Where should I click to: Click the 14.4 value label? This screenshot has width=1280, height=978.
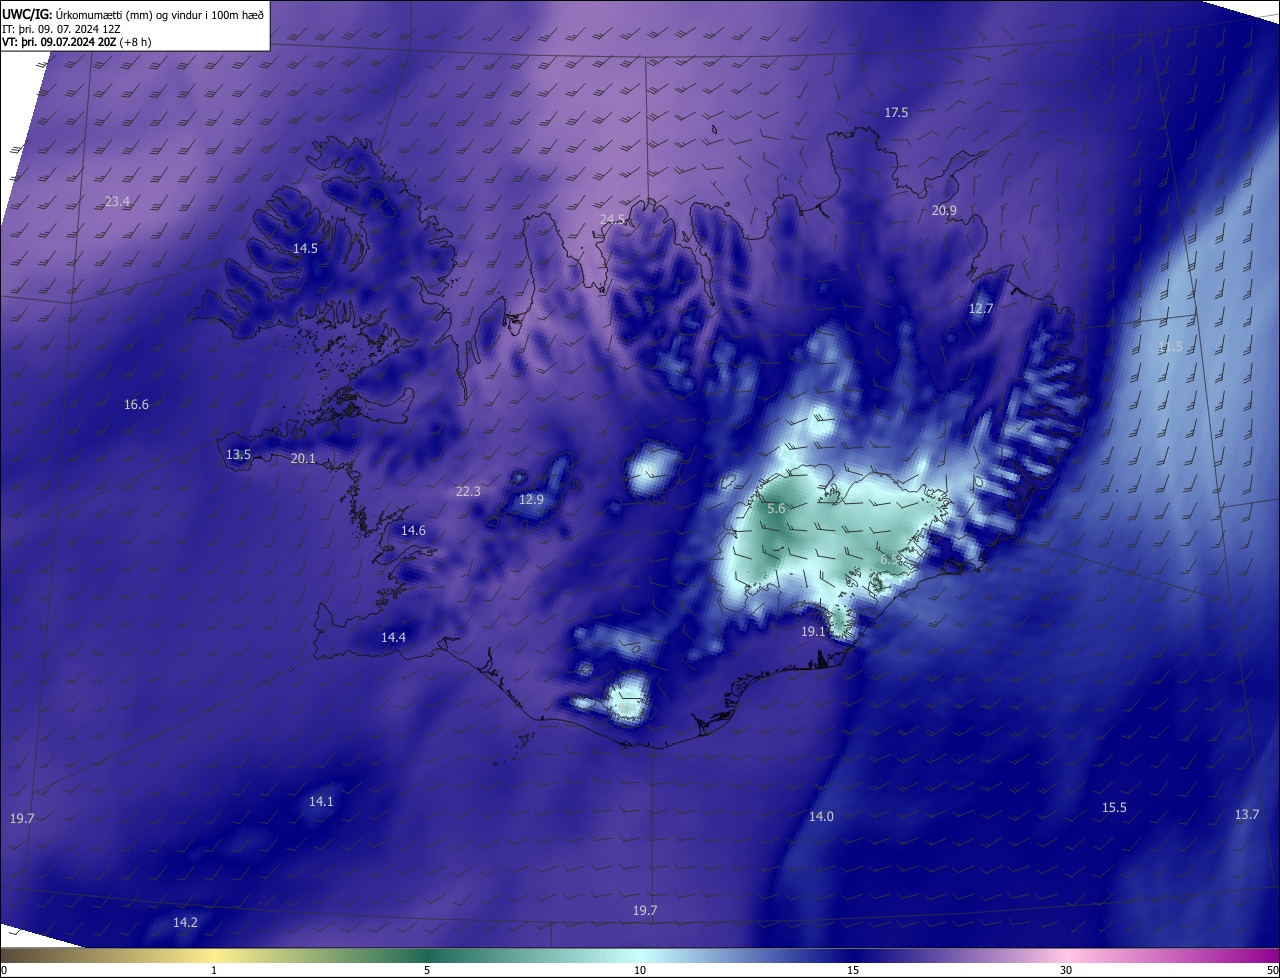[x=393, y=637]
